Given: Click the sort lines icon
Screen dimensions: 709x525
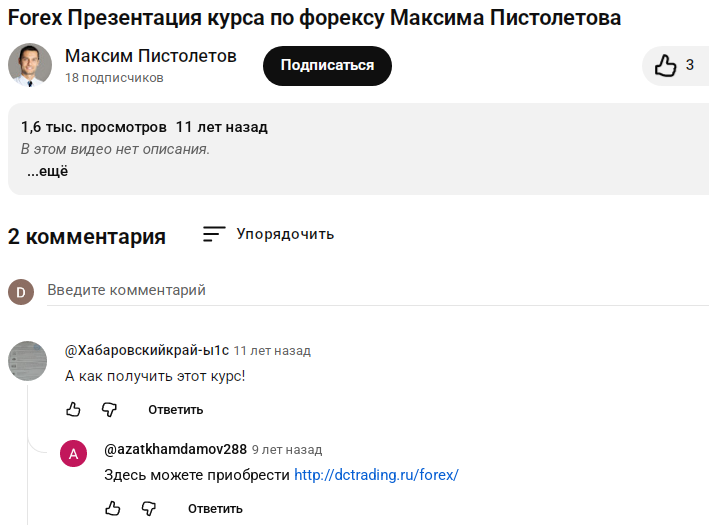Looking at the screenshot, I should click(x=214, y=234).
